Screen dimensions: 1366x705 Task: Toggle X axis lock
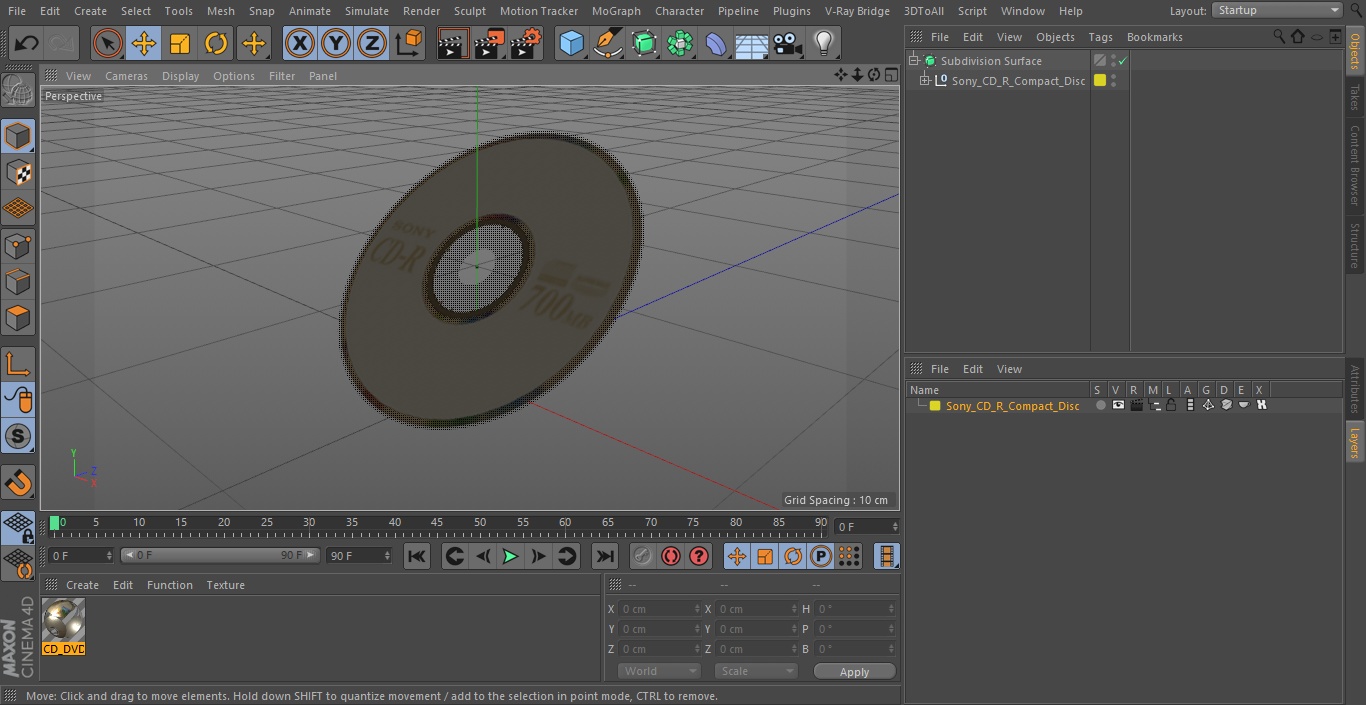click(299, 44)
